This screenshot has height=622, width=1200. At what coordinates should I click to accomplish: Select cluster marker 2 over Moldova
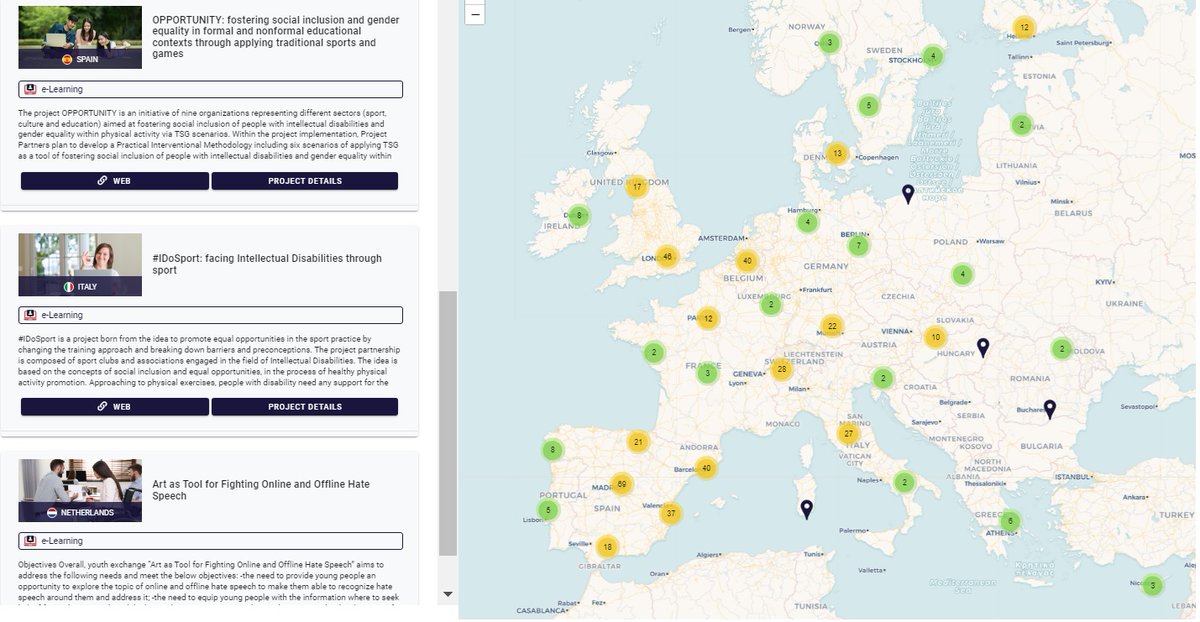pos(1061,349)
